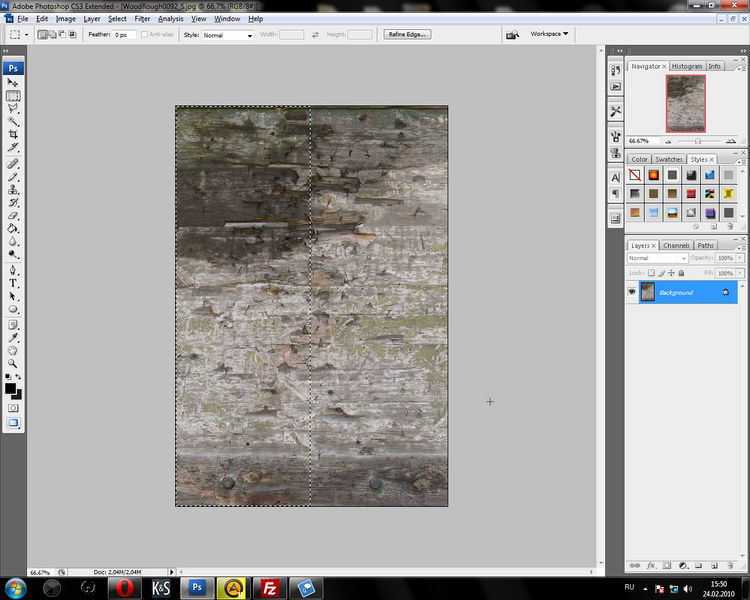Add a layer style via fx icon
Viewport: 750px width, 600px height.
pyautogui.click(x=651, y=566)
